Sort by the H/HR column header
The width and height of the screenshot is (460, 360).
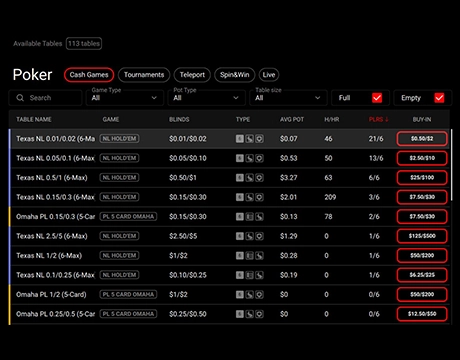pos(332,119)
